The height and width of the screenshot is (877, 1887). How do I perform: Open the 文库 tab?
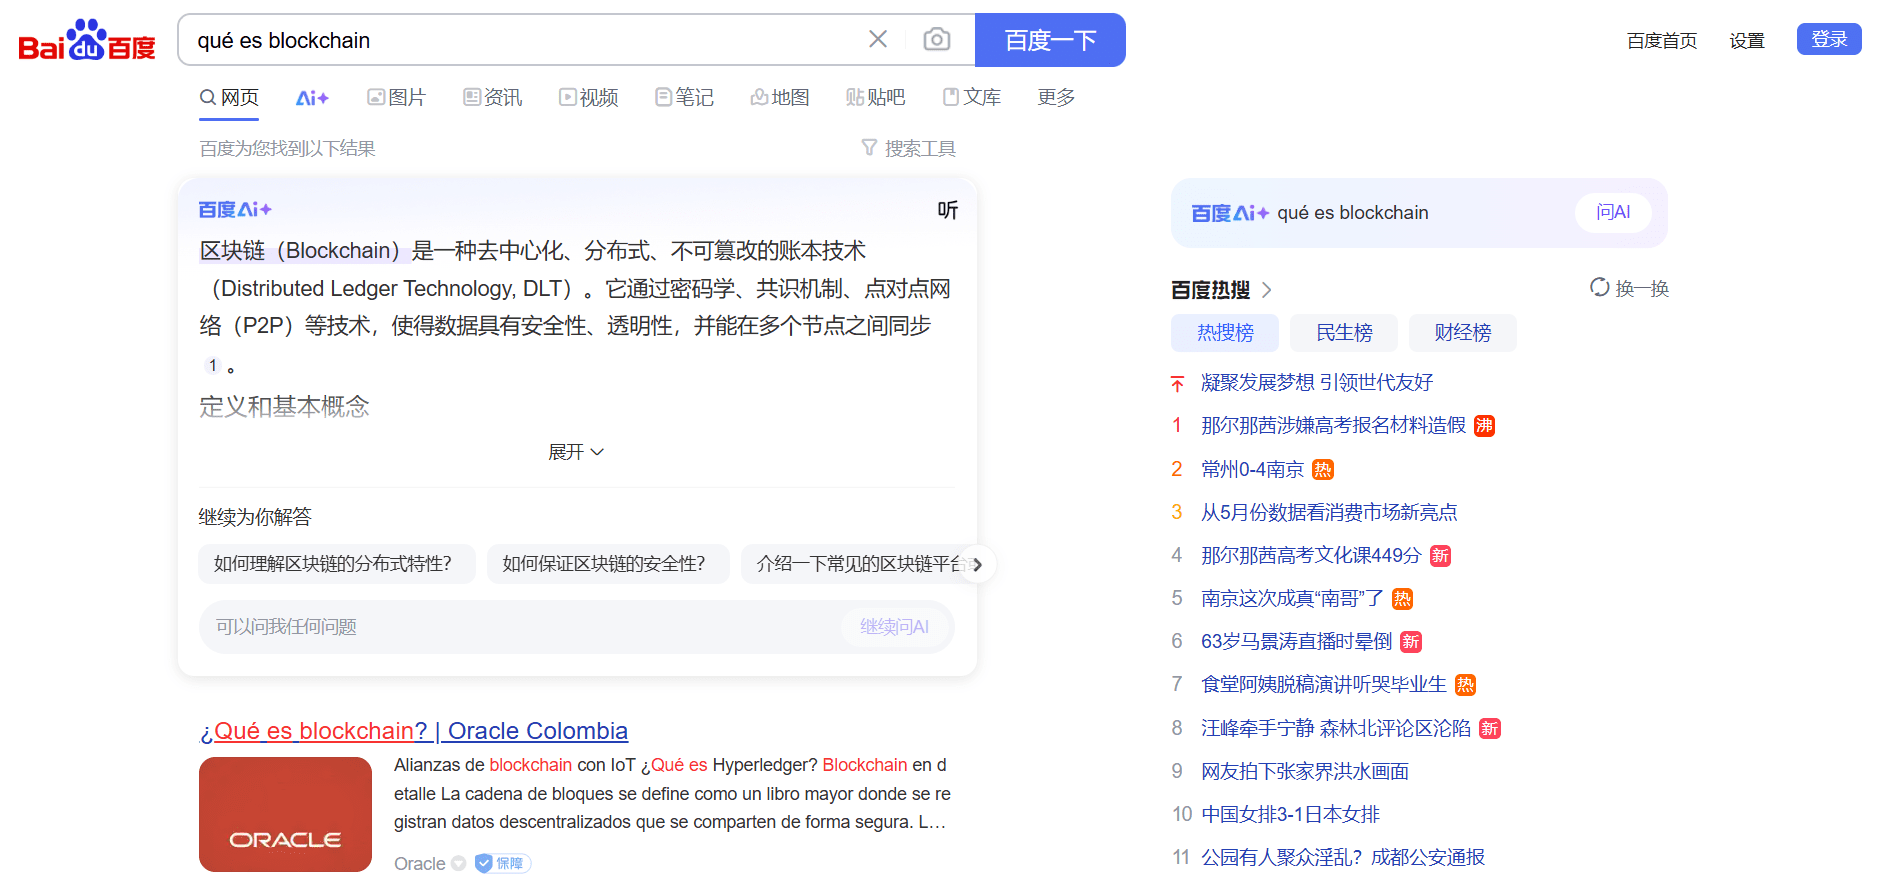tap(972, 97)
